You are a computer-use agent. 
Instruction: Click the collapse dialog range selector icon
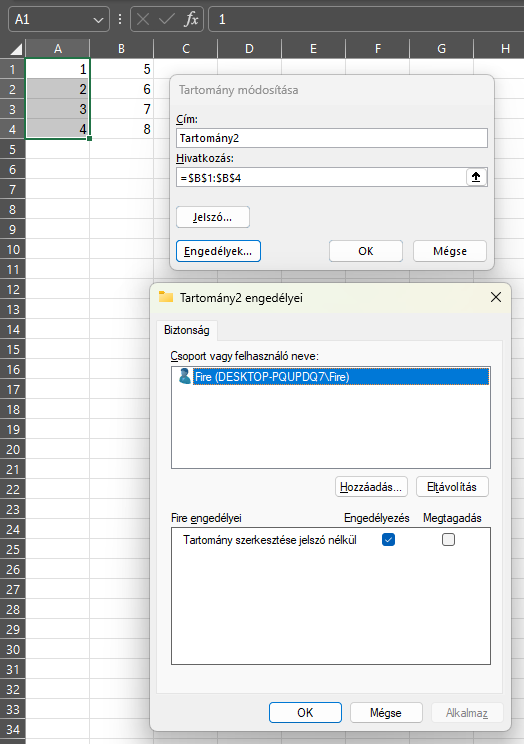[476, 177]
